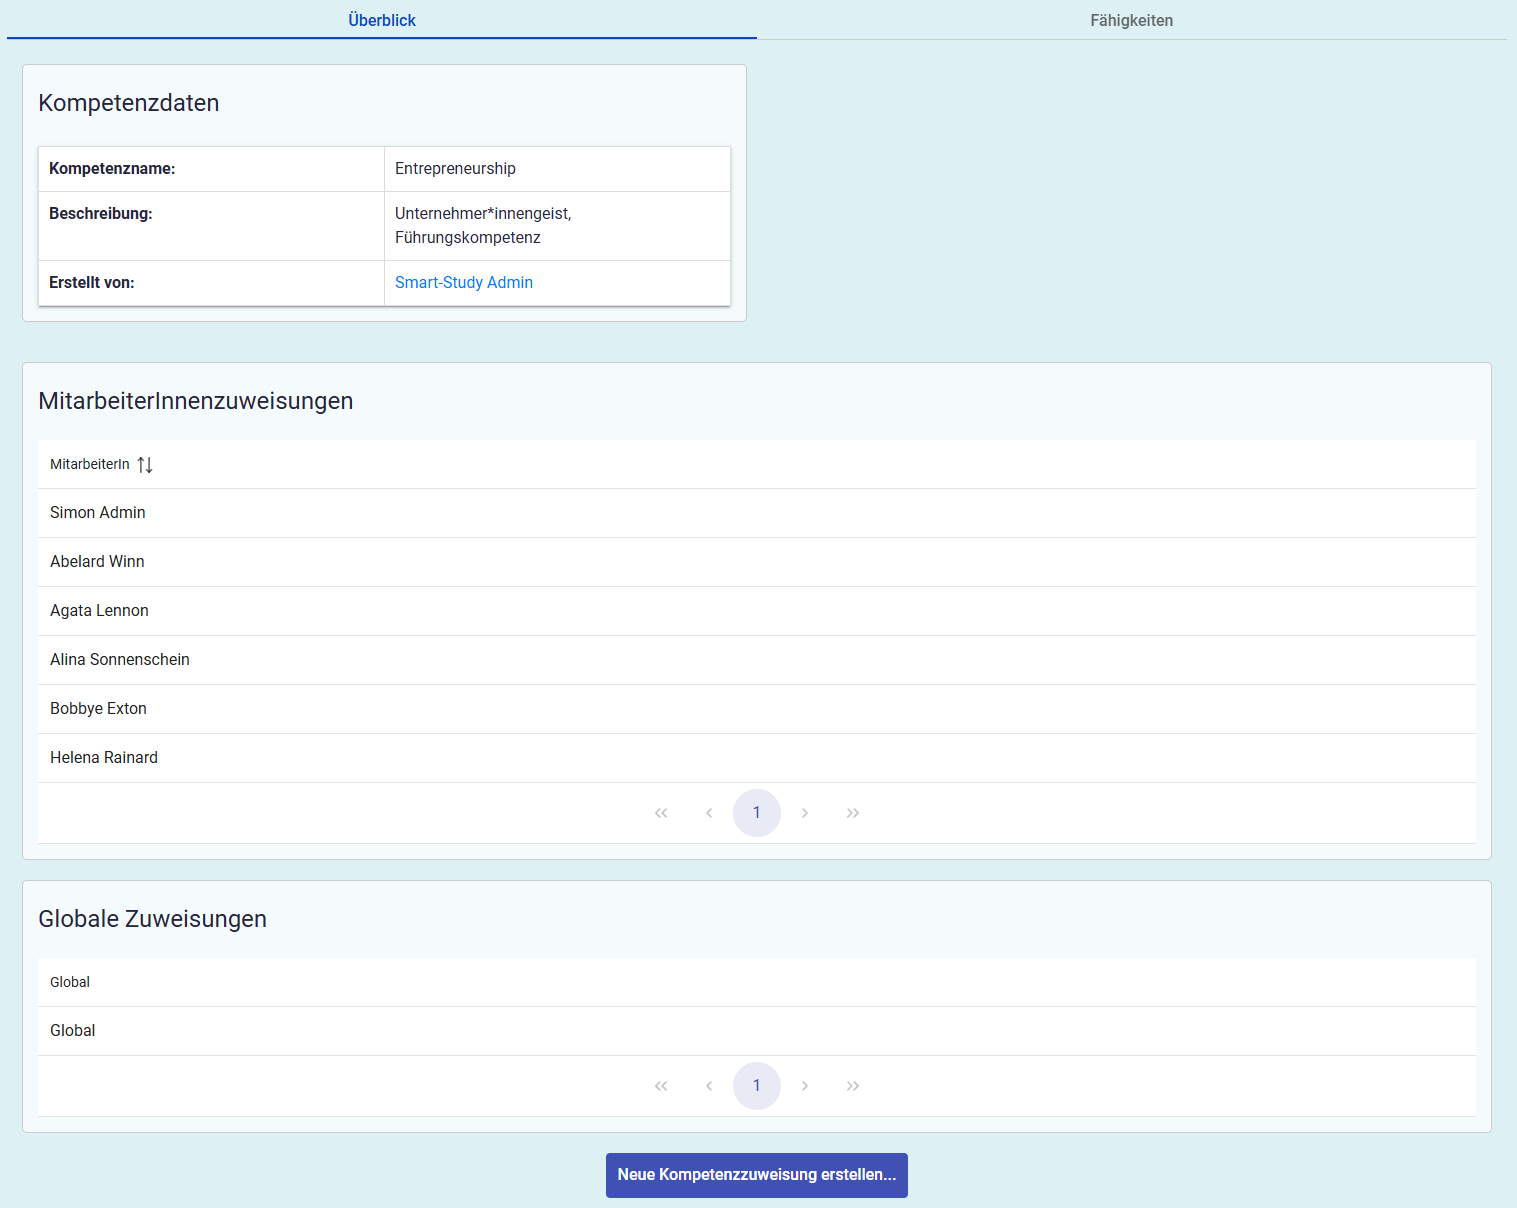
Task: Go to first page of employee assignments
Action: (x=661, y=813)
